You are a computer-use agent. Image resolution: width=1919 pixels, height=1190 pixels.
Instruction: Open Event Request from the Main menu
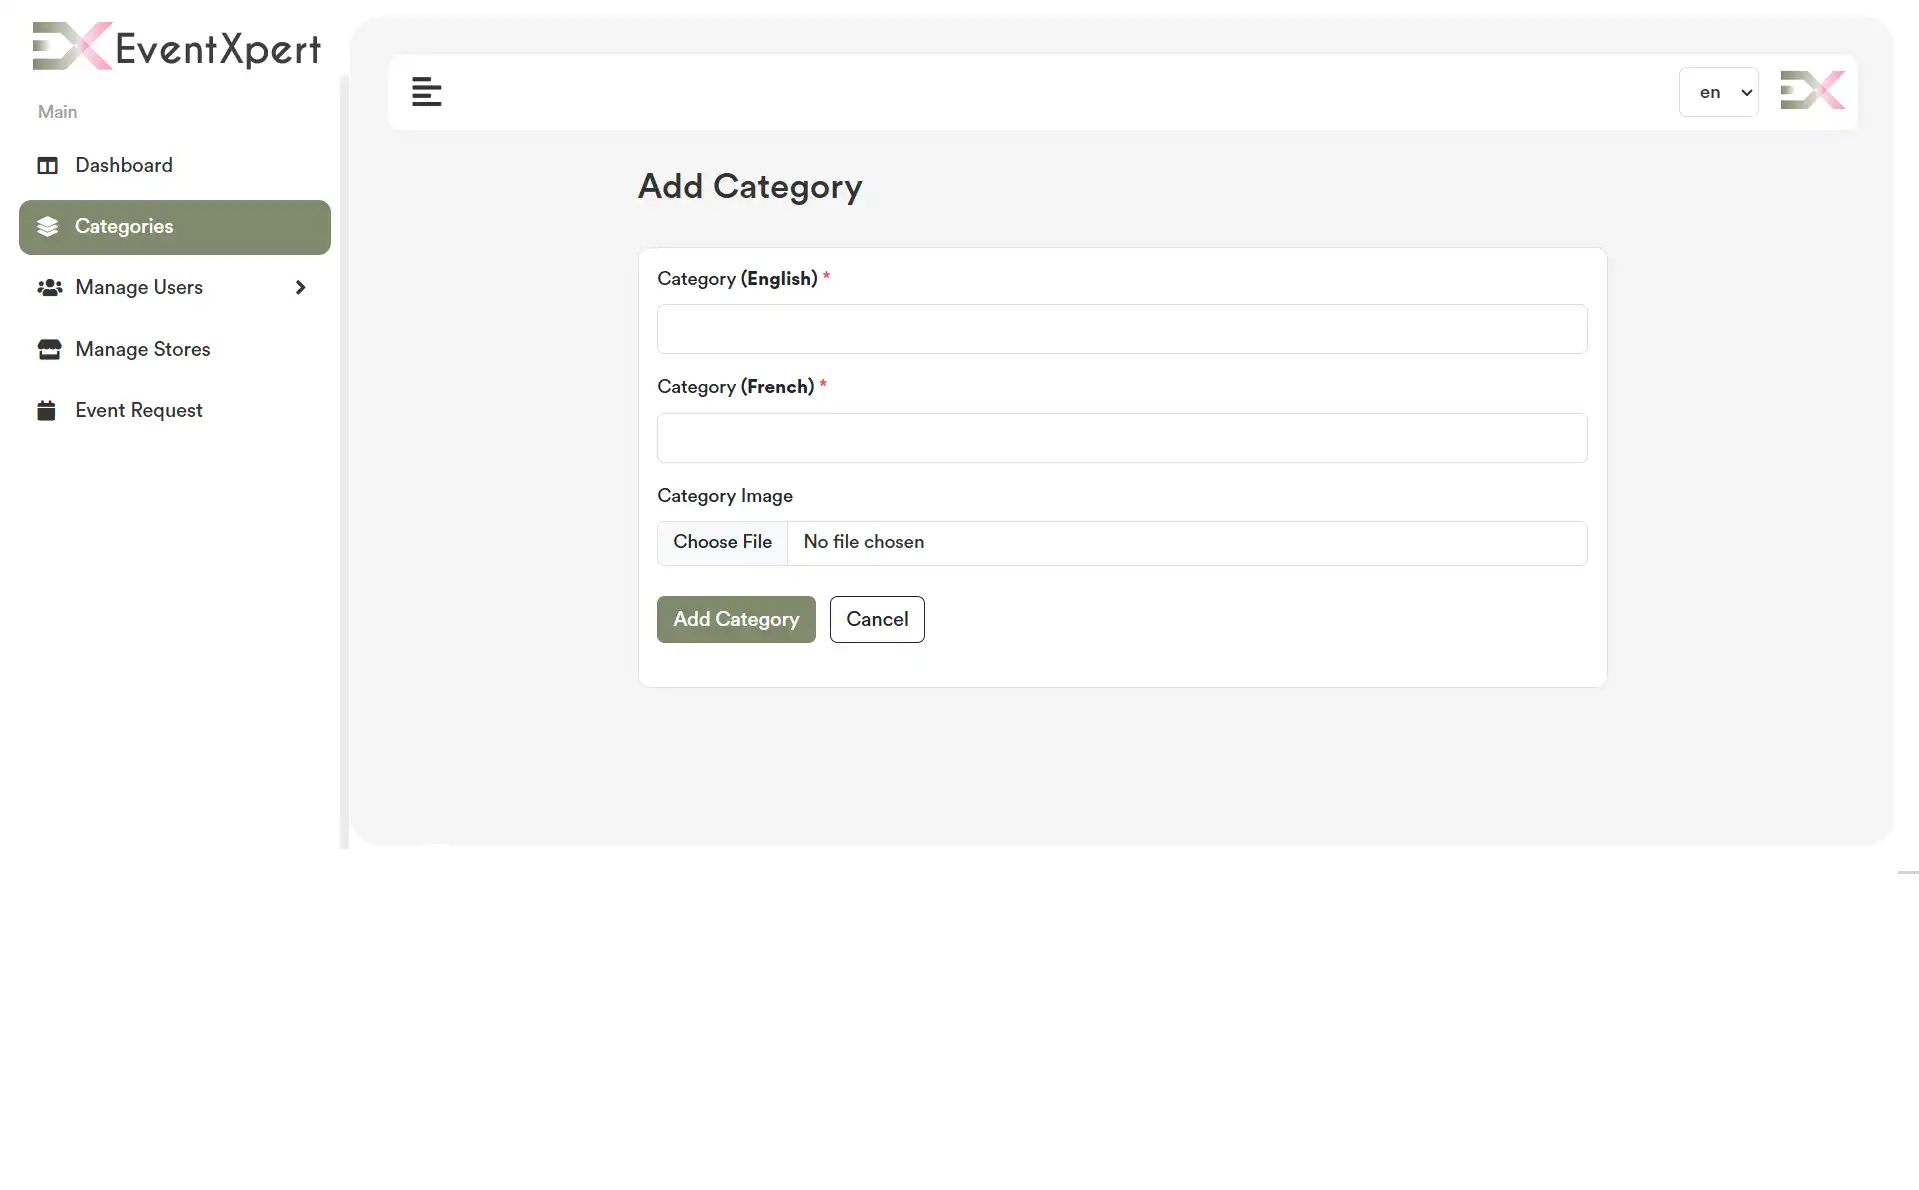(140, 410)
